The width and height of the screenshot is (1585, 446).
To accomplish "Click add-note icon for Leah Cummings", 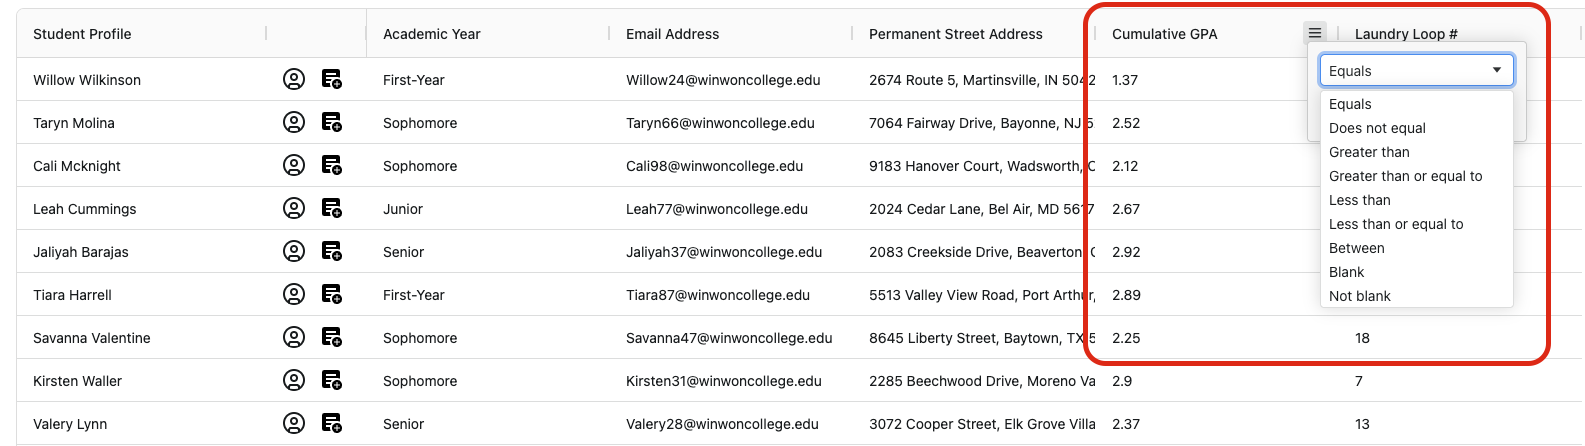I will (x=332, y=208).
